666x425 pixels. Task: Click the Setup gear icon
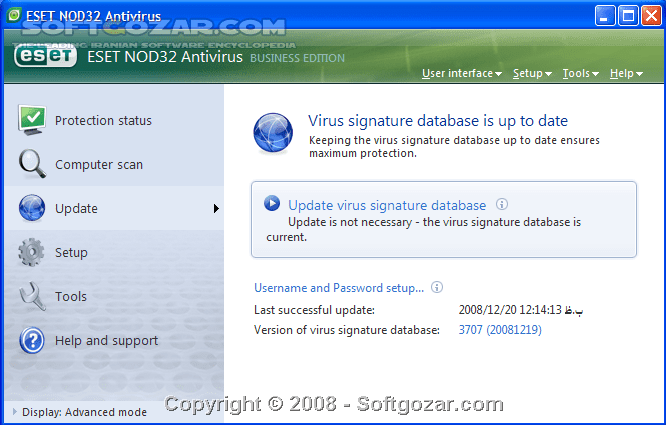point(31,252)
